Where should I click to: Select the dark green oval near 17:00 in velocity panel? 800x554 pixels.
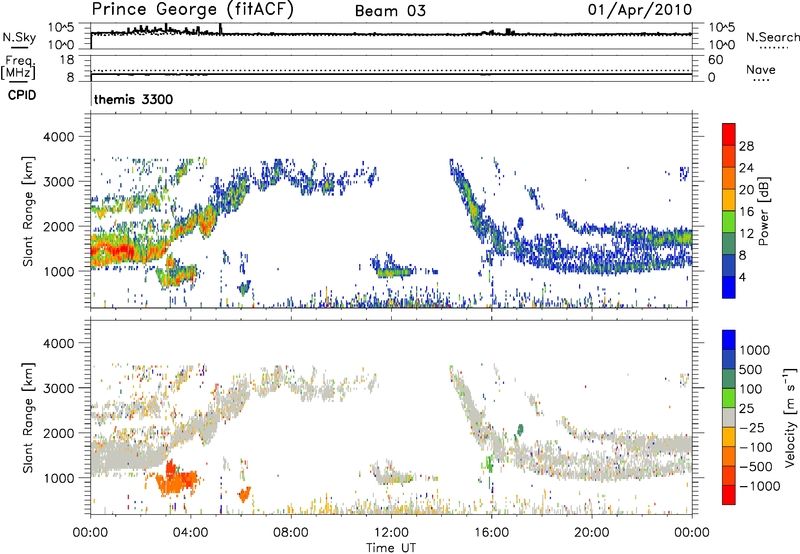[520, 430]
